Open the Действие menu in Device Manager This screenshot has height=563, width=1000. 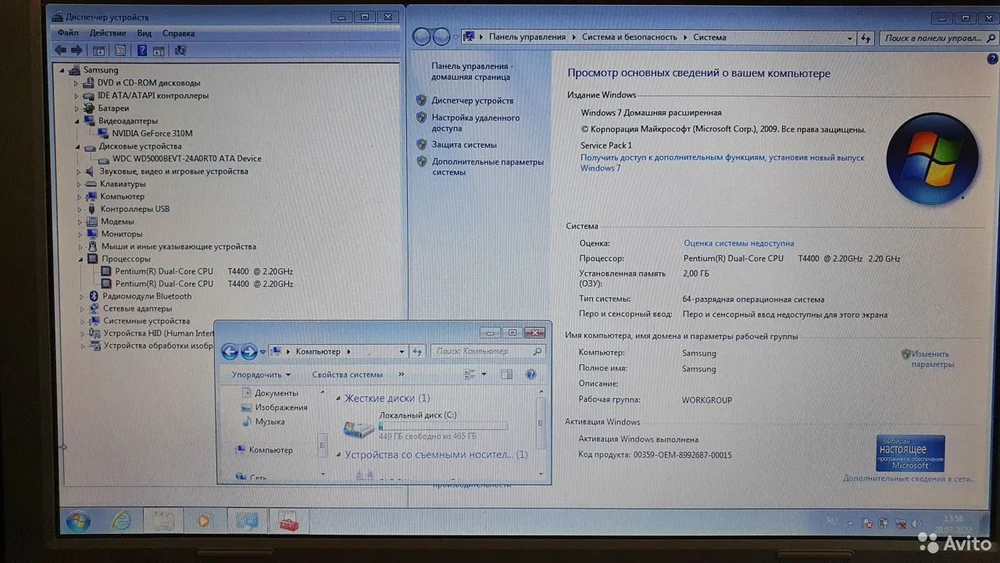point(107,33)
